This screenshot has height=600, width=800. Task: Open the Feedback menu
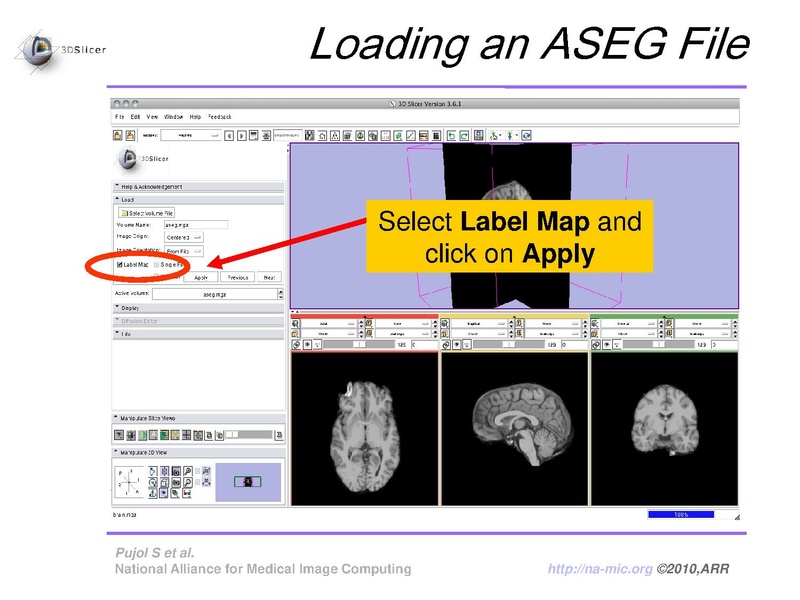point(220,117)
